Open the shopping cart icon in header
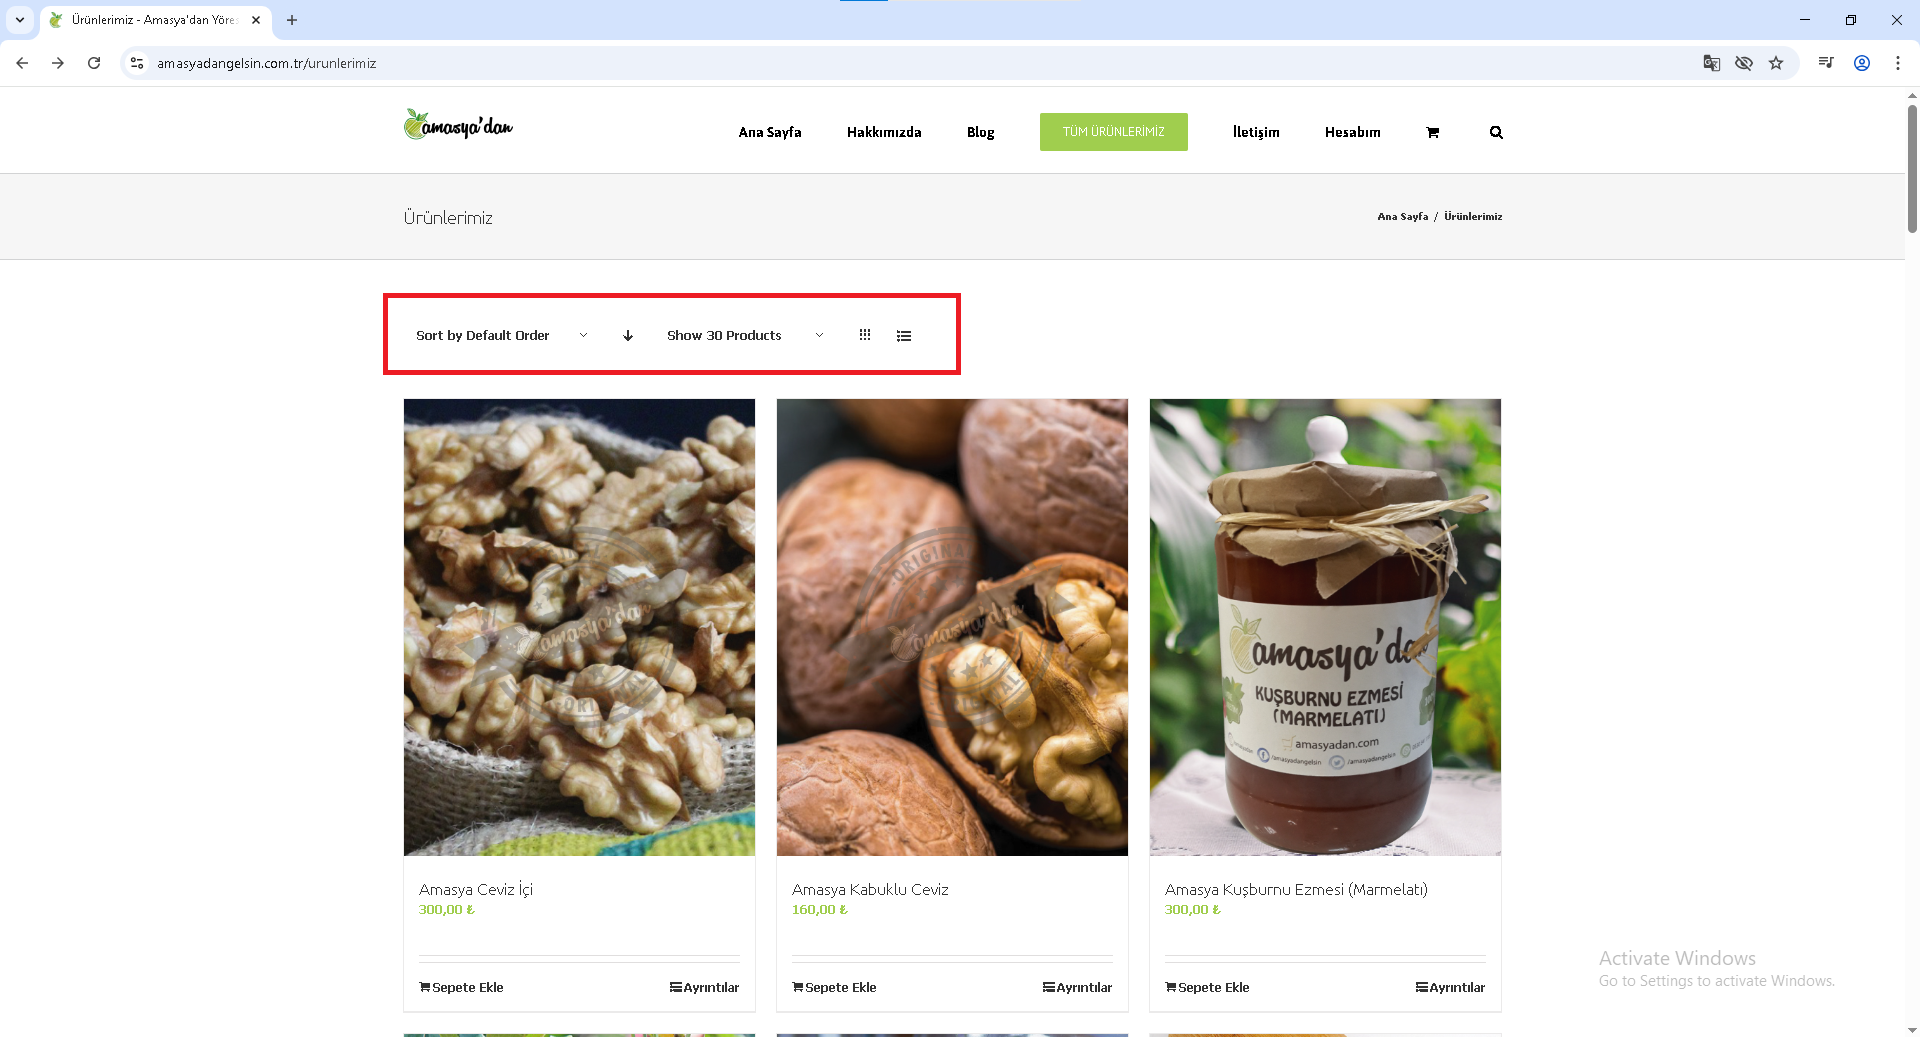This screenshot has height=1037, width=1920. pyautogui.click(x=1432, y=132)
